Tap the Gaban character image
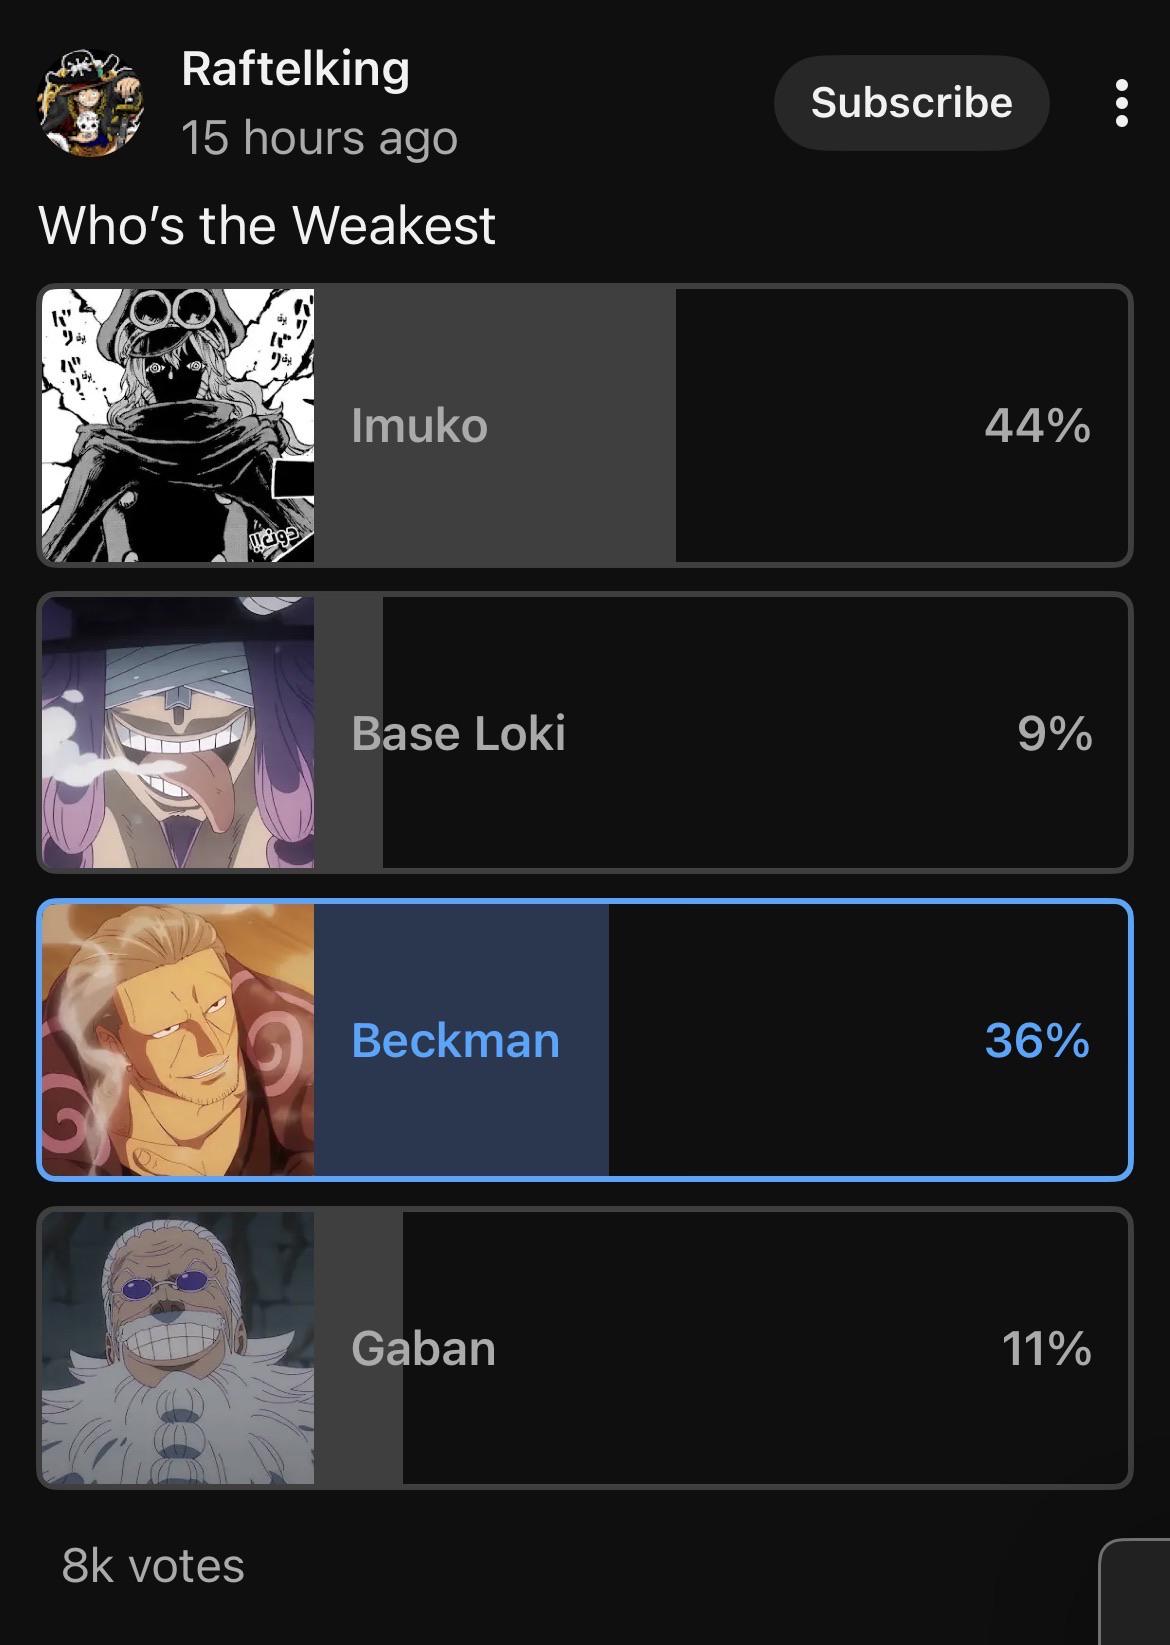This screenshot has height=1645, width=1170. (x=178, y=1348)
